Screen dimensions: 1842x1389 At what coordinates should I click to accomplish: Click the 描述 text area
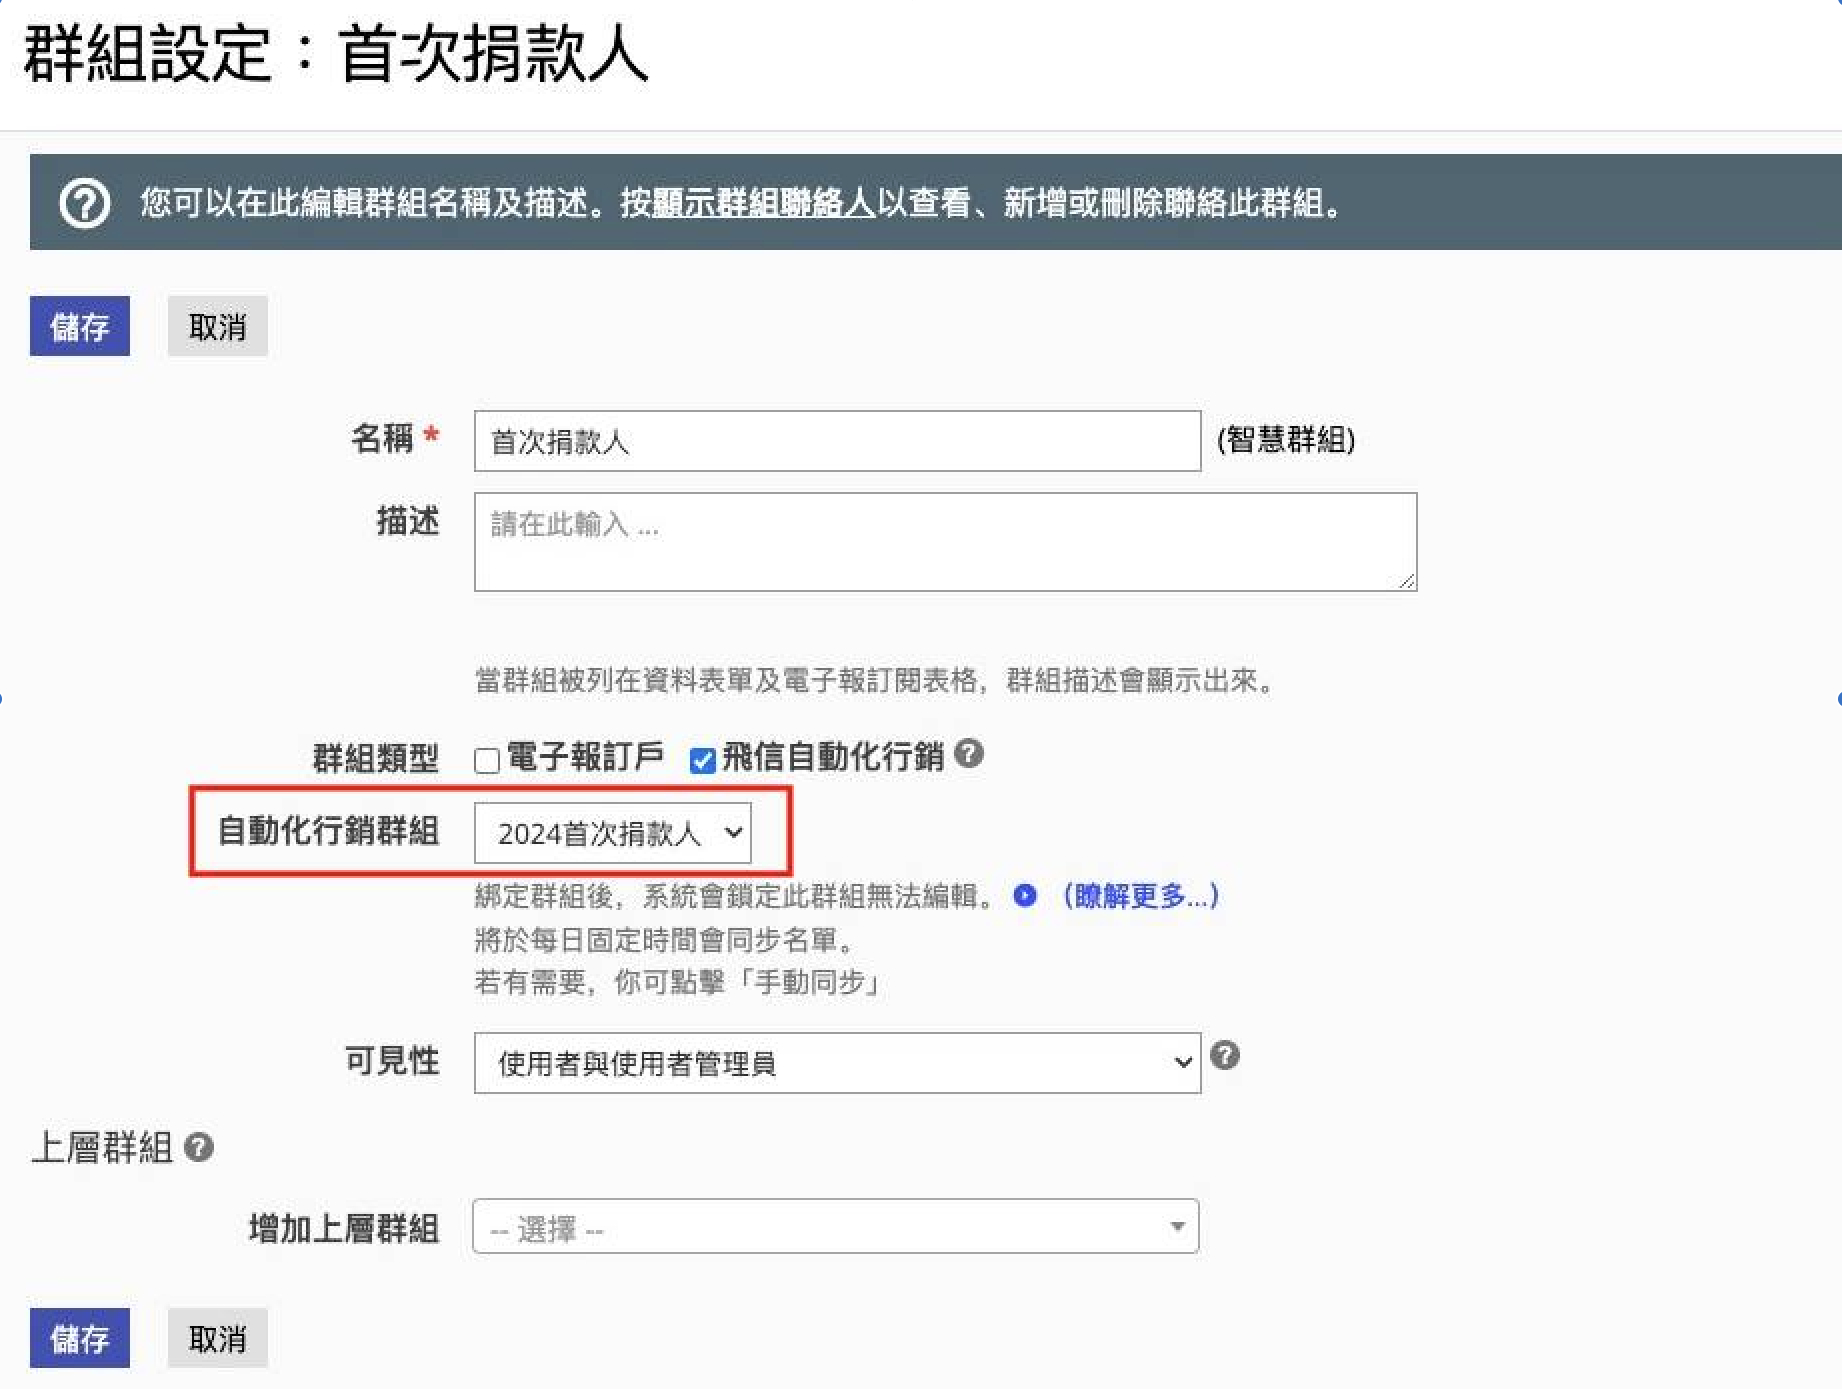945,542
